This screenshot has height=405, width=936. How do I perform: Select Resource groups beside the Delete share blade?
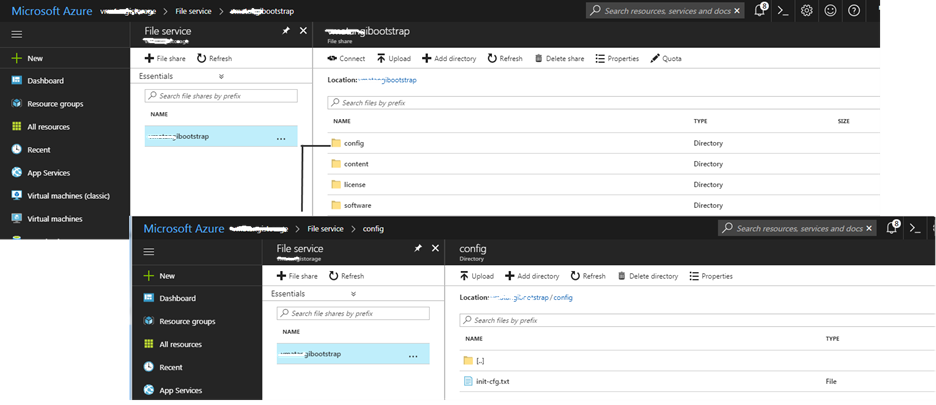click(54, 104)
